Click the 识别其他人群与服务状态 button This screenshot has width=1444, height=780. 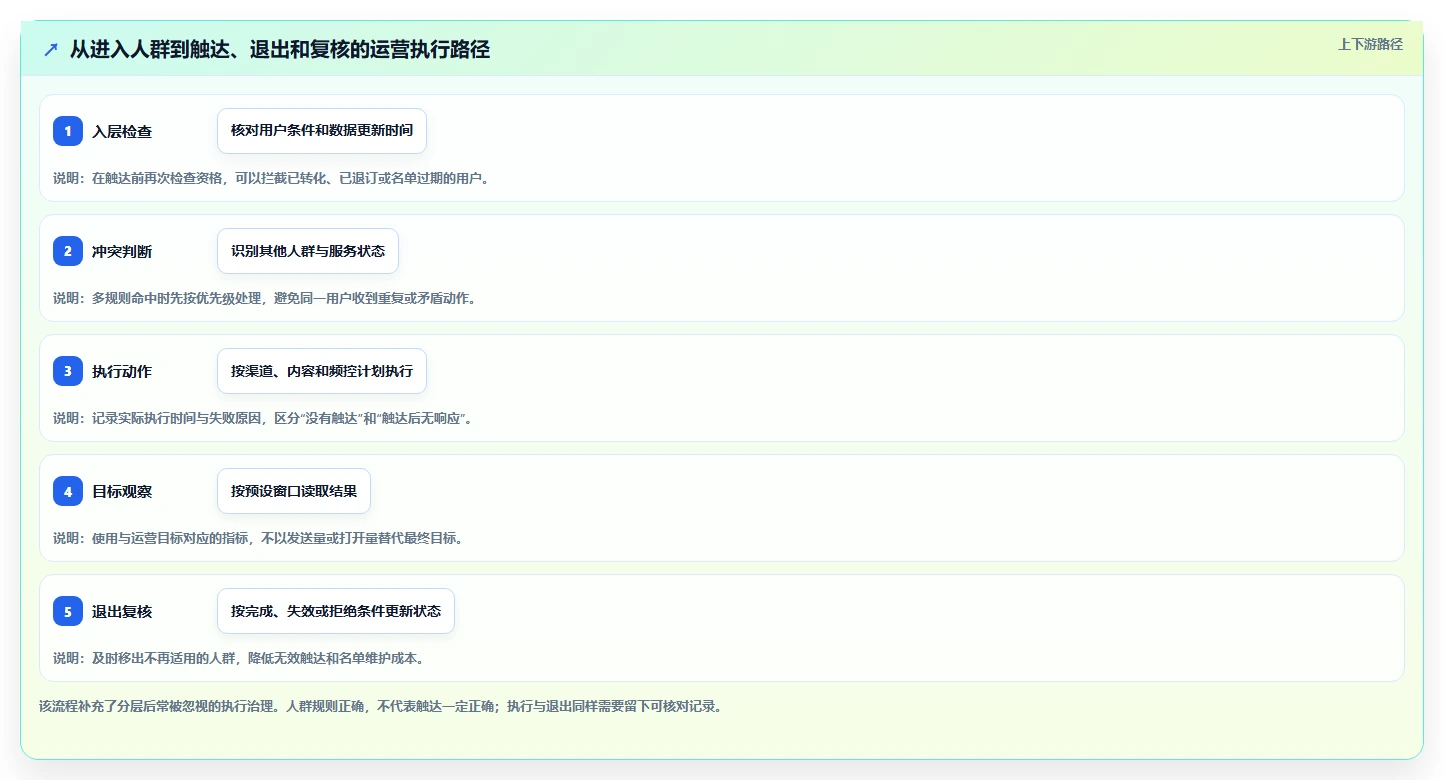tap(308, 251)
